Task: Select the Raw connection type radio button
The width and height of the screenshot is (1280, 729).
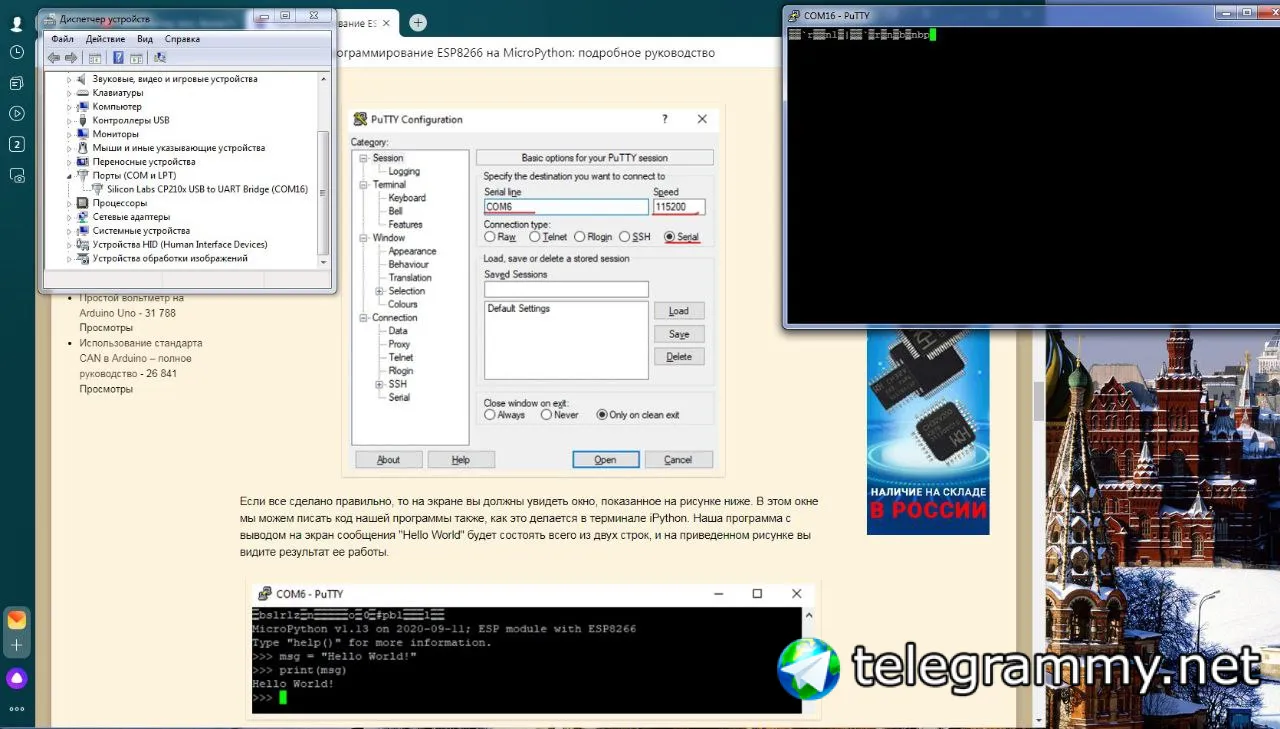Action: coord(490,237)
